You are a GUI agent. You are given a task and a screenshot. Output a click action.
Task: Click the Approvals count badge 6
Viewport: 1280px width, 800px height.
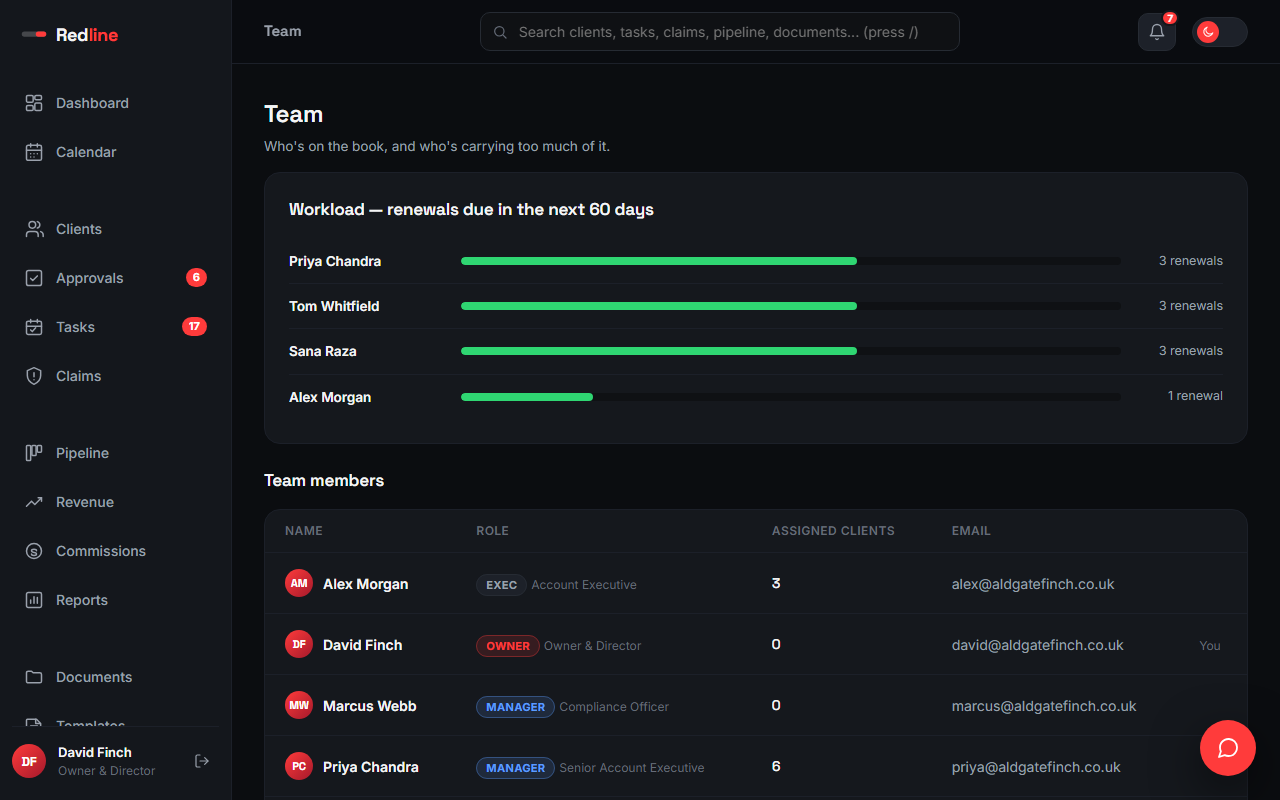pos(196,277)
